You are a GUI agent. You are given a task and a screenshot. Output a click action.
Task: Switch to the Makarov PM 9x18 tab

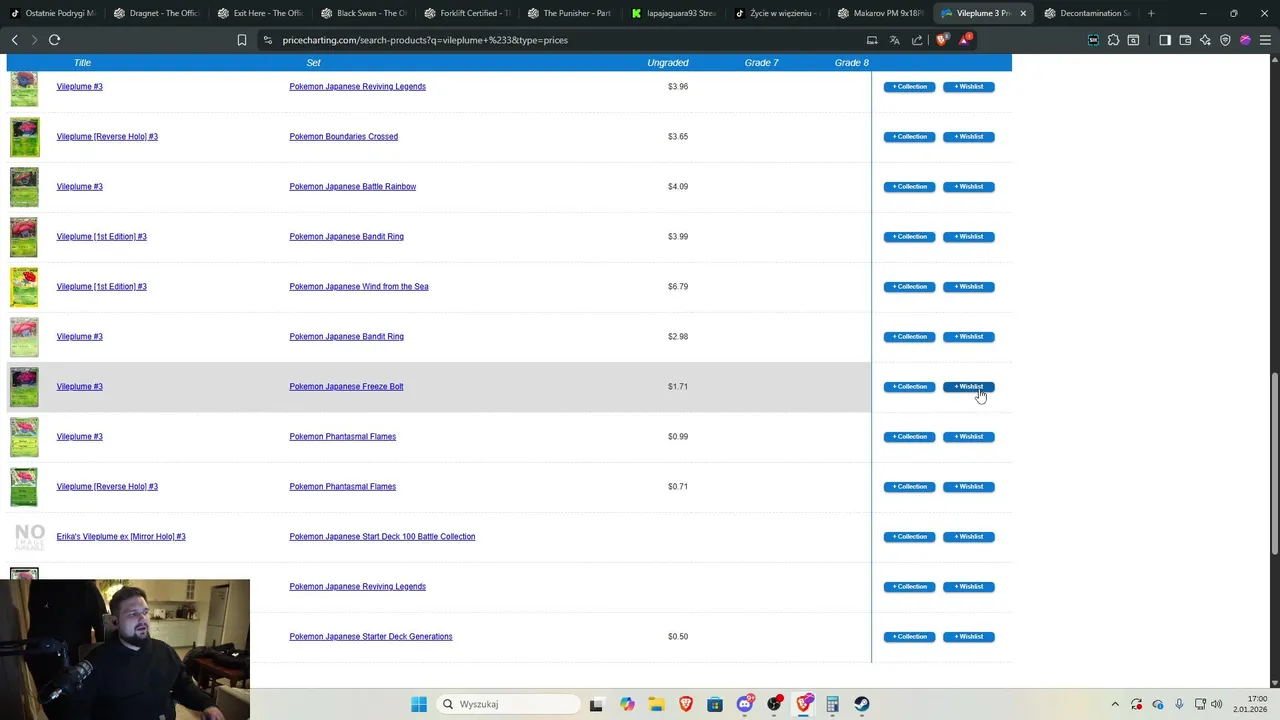880,13
